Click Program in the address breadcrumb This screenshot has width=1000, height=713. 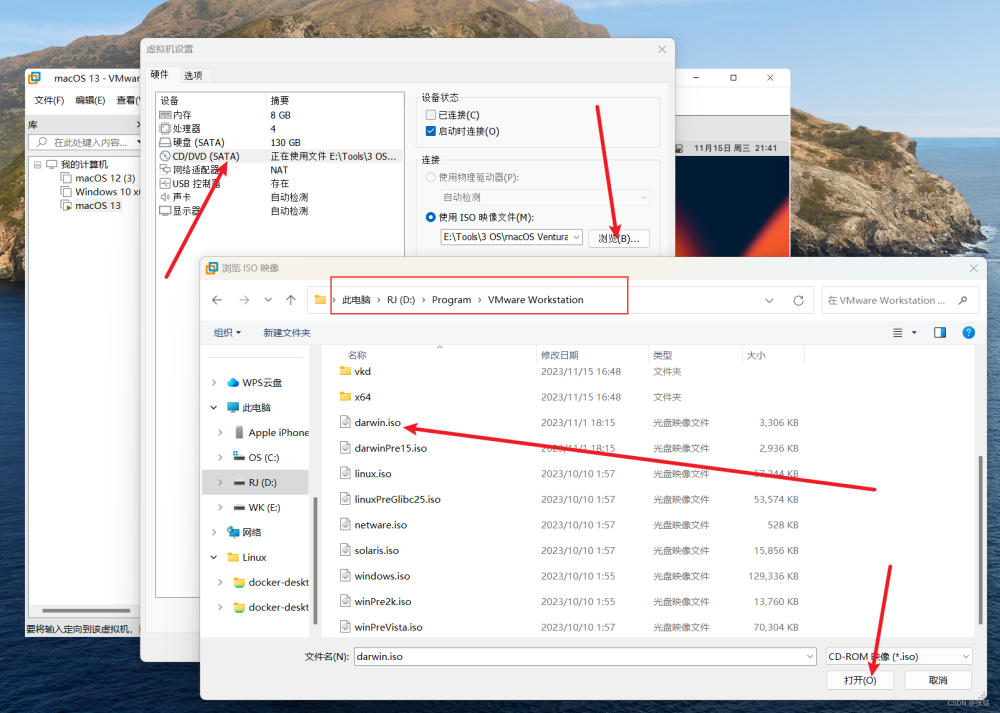click(x=452, y=300)
